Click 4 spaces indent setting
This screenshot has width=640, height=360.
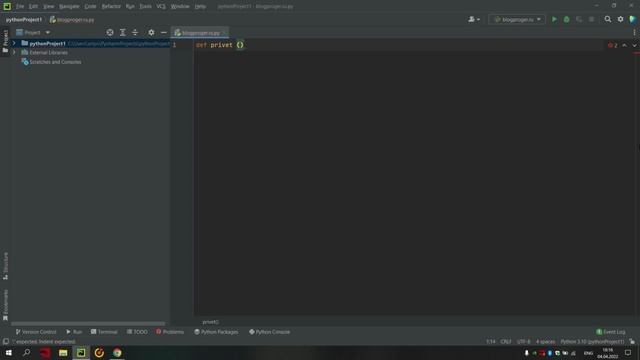coord(545,342)
